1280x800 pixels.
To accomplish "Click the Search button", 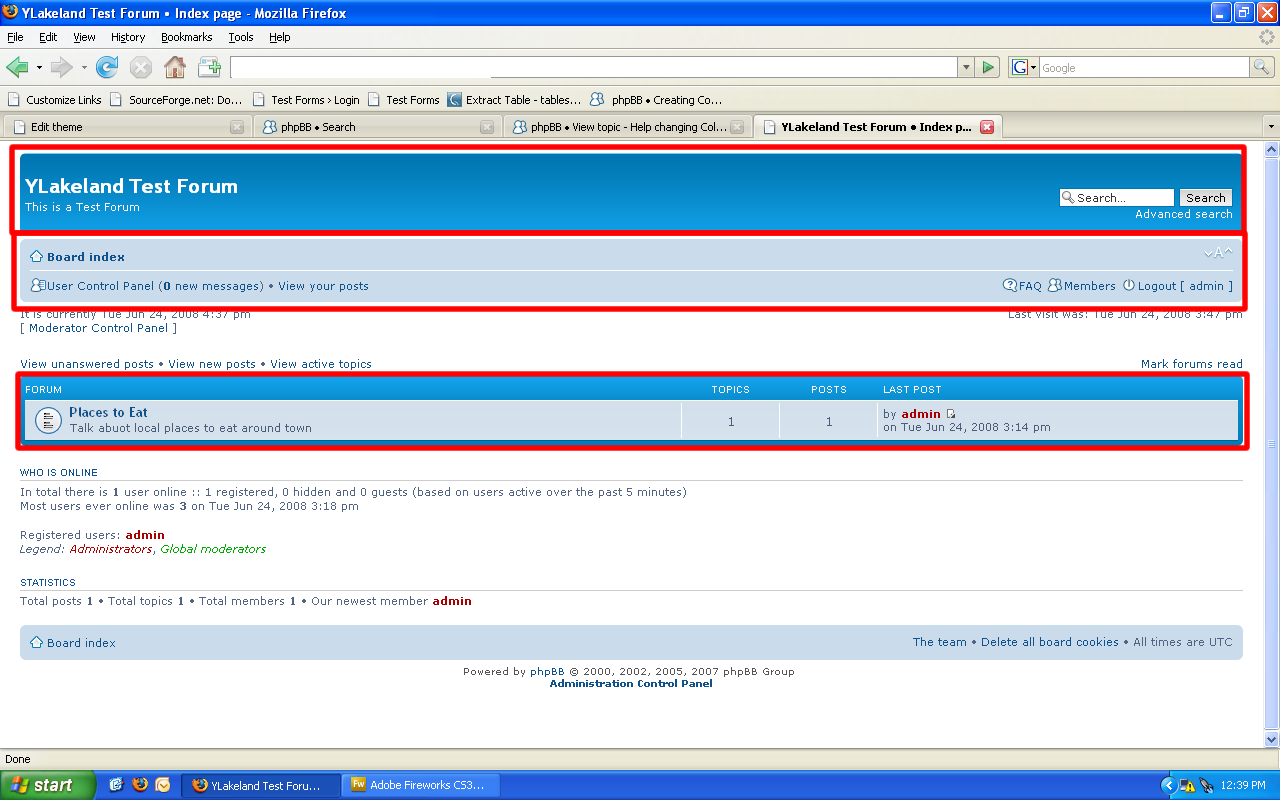I will pos(1205,197).
